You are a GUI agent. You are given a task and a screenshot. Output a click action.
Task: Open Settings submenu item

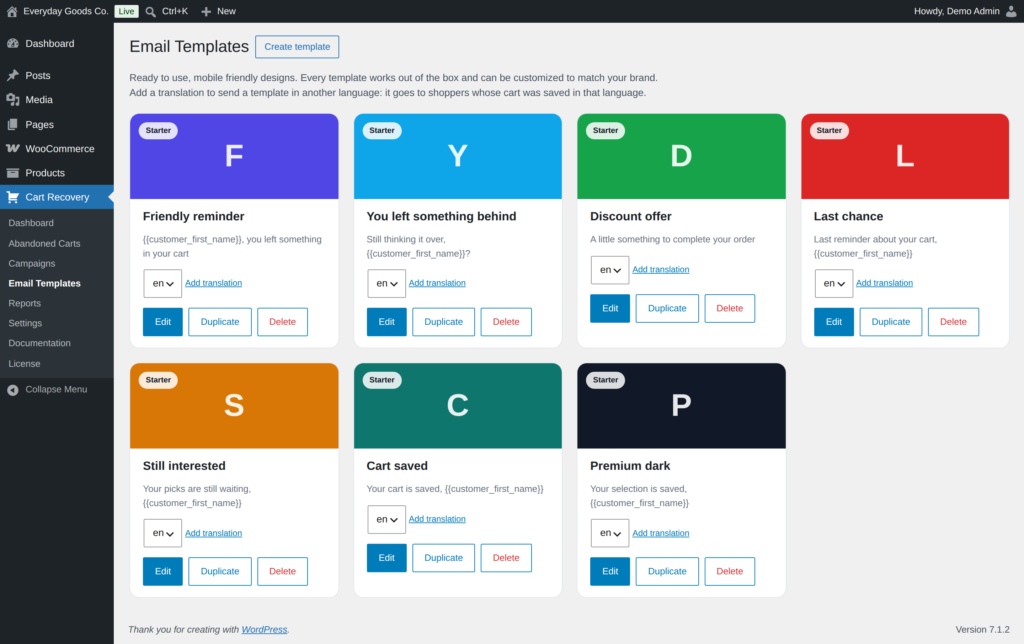[x=25, y=323]
